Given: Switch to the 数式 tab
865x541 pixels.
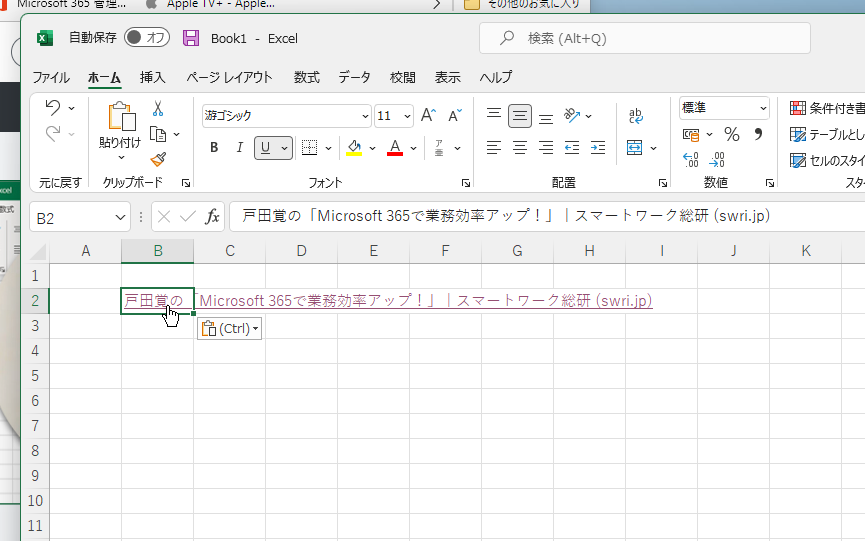Looking at the screenshot, I should coord(307,77).
